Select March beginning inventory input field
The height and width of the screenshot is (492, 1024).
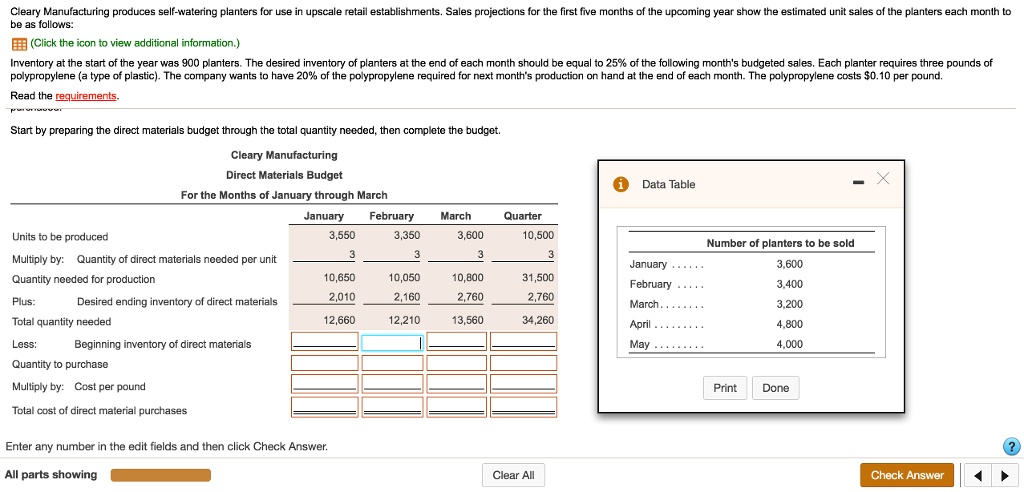pyautogui.click(x=456, y=342)
